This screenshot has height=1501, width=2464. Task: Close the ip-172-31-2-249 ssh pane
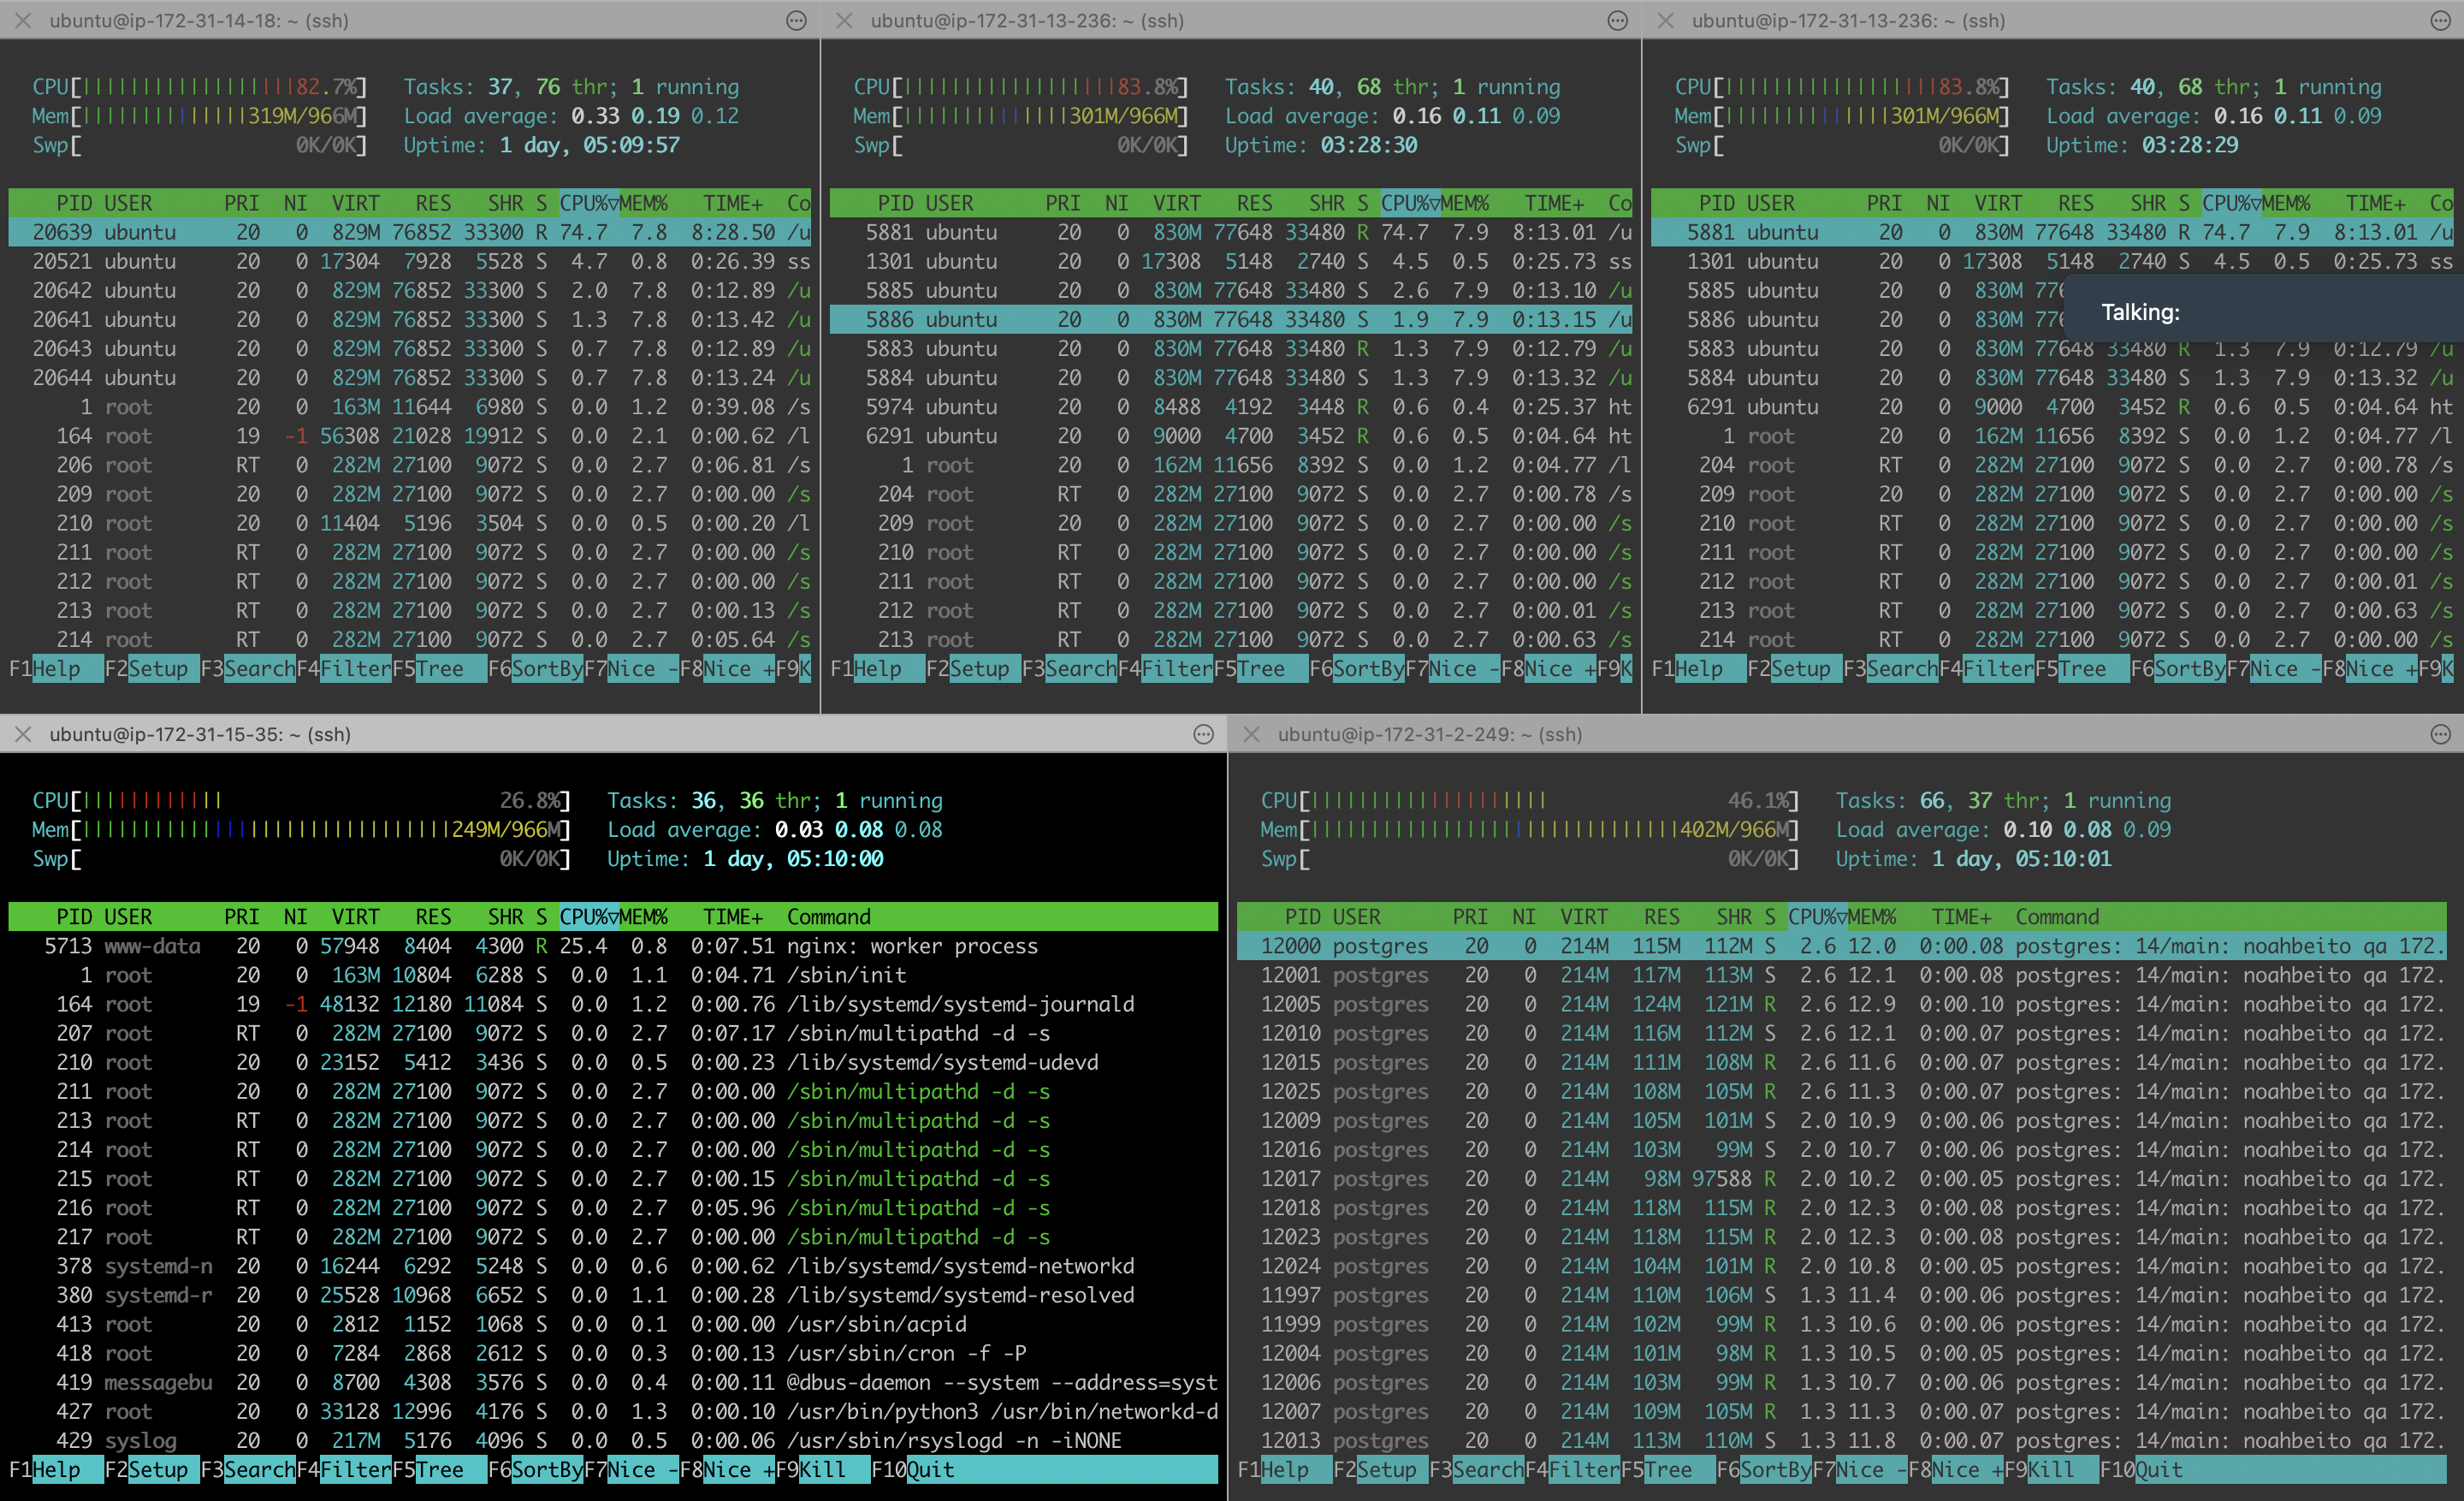(x=1251, y=735)
